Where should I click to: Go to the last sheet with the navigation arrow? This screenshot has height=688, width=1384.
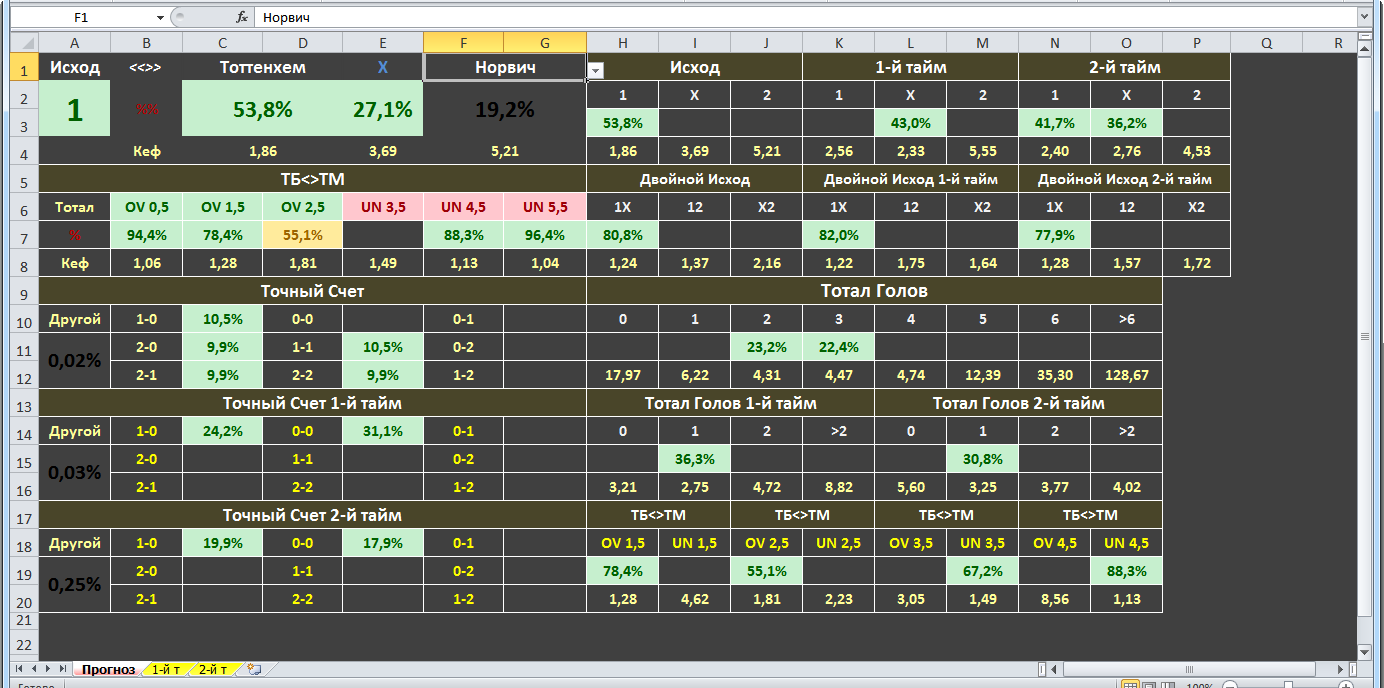(x=63, y=668)
